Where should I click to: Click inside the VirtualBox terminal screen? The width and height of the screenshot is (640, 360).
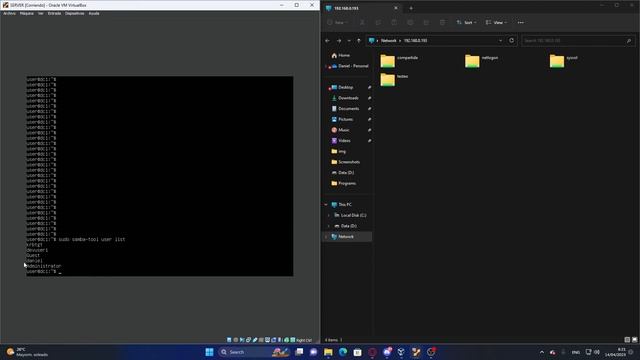tap(160, 176)
